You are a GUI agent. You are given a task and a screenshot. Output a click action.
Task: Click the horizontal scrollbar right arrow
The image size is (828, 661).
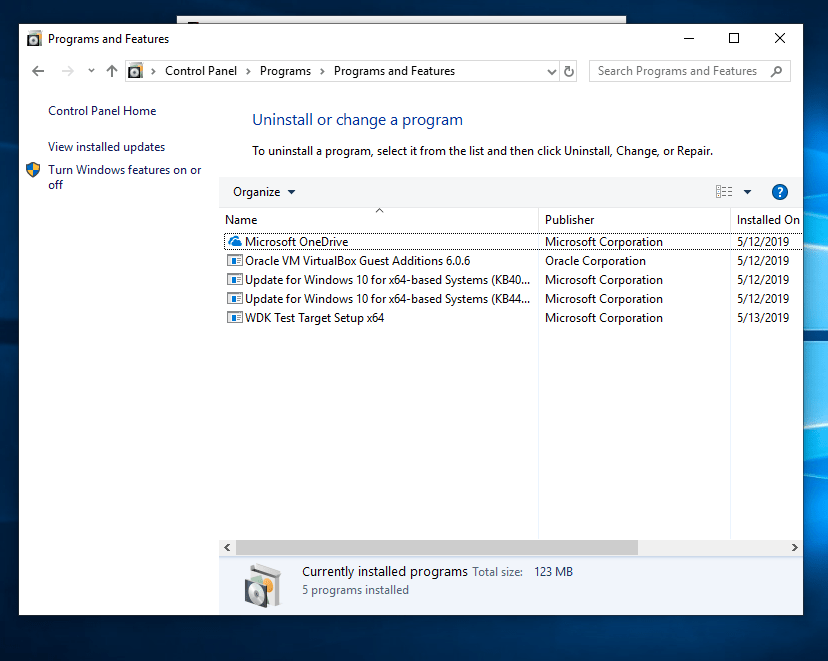pyautogui.click(x=794, y=547)
